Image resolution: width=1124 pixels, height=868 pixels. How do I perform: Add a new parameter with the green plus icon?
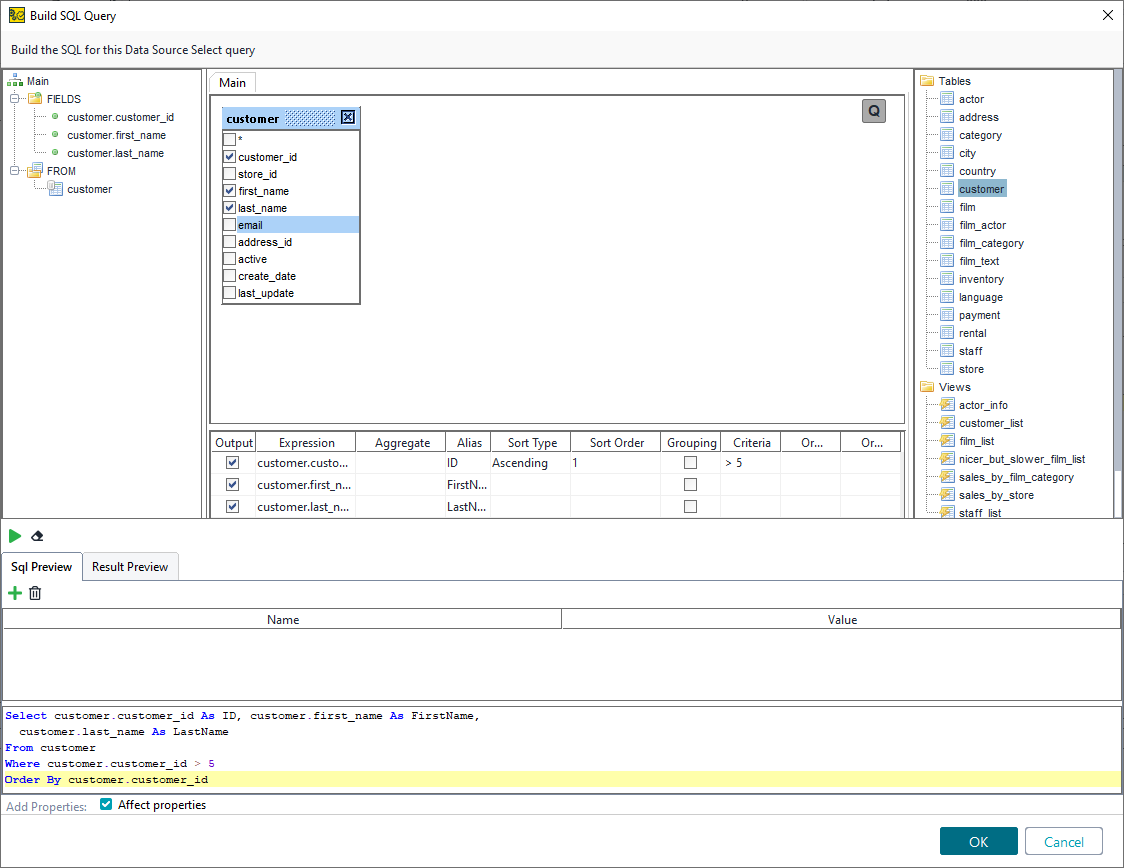point(14,593)
